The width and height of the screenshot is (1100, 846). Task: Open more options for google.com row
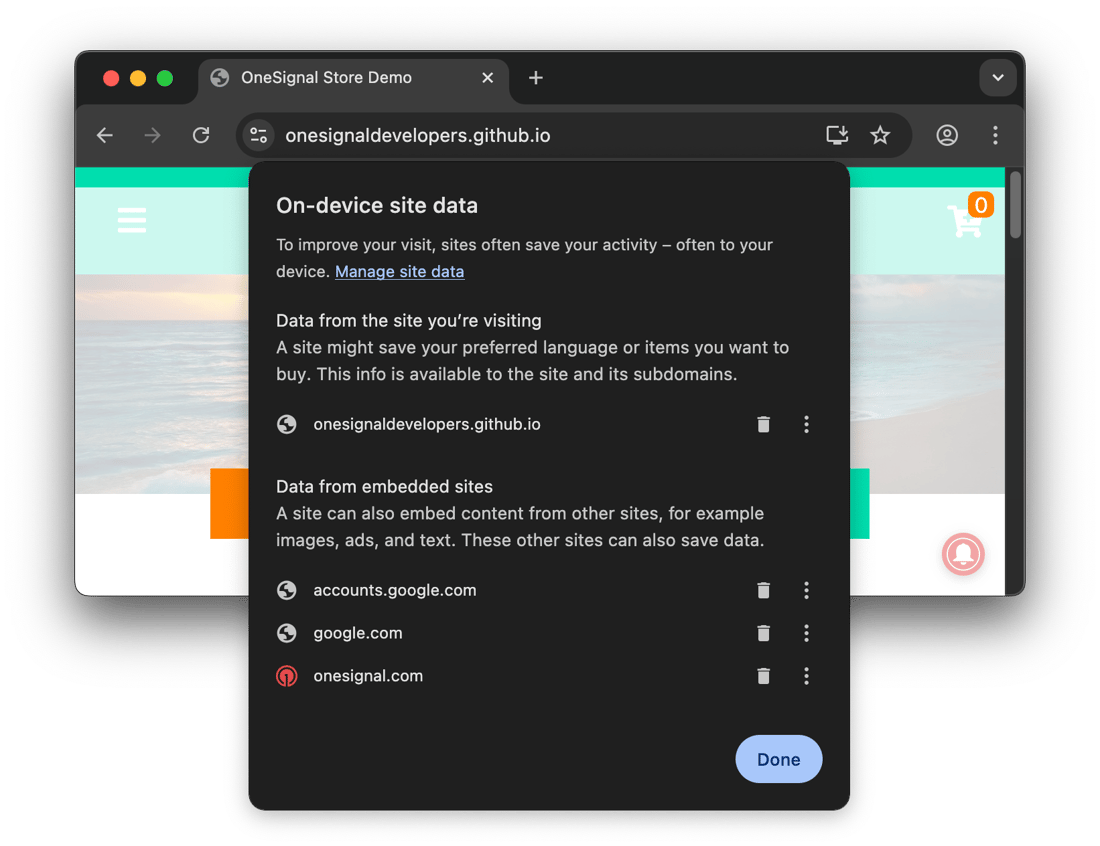(x=806, y=633)
